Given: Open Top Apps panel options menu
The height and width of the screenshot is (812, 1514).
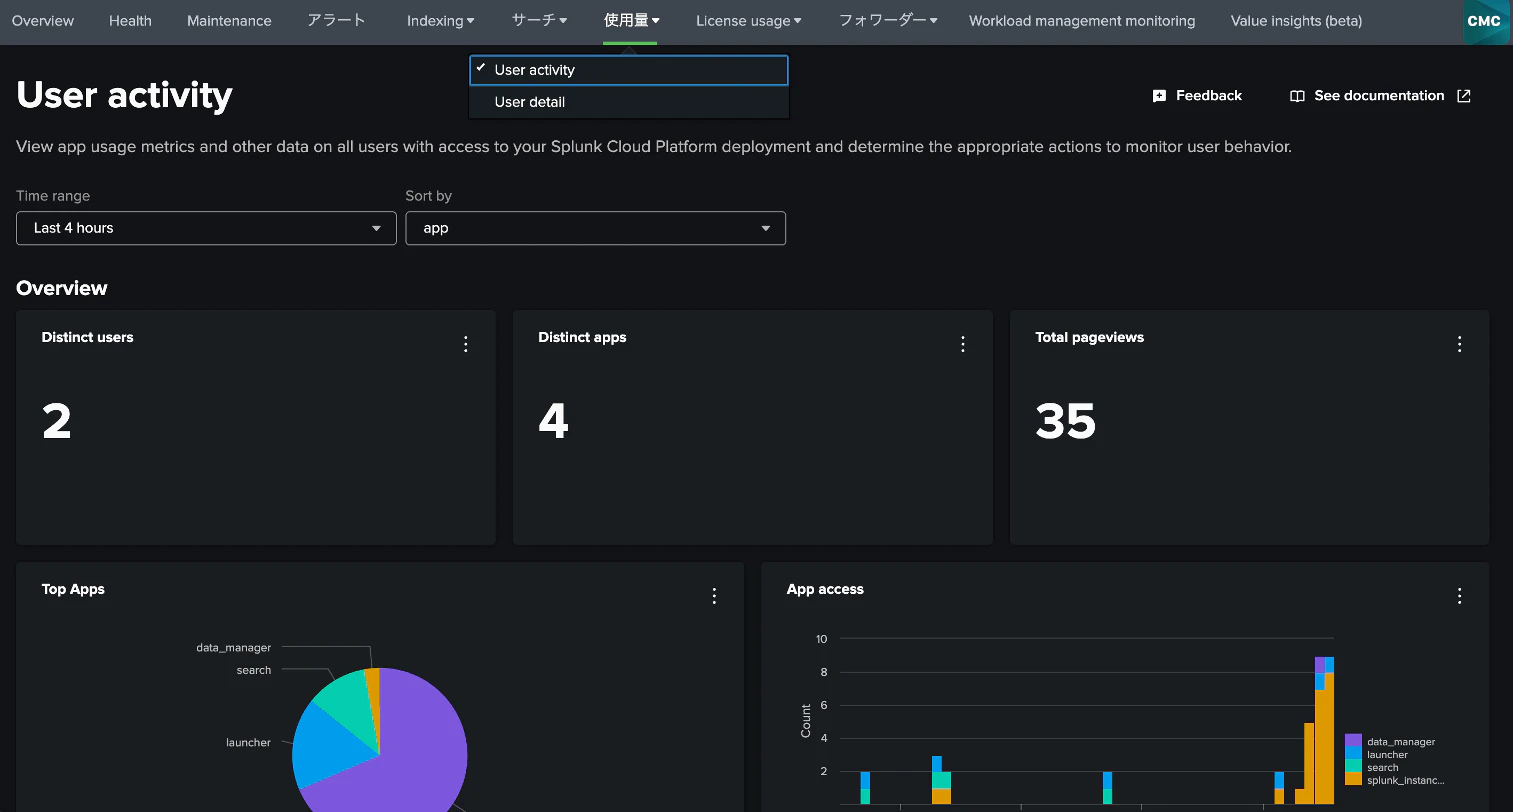Looking at the screenshot, I should 714,596.
